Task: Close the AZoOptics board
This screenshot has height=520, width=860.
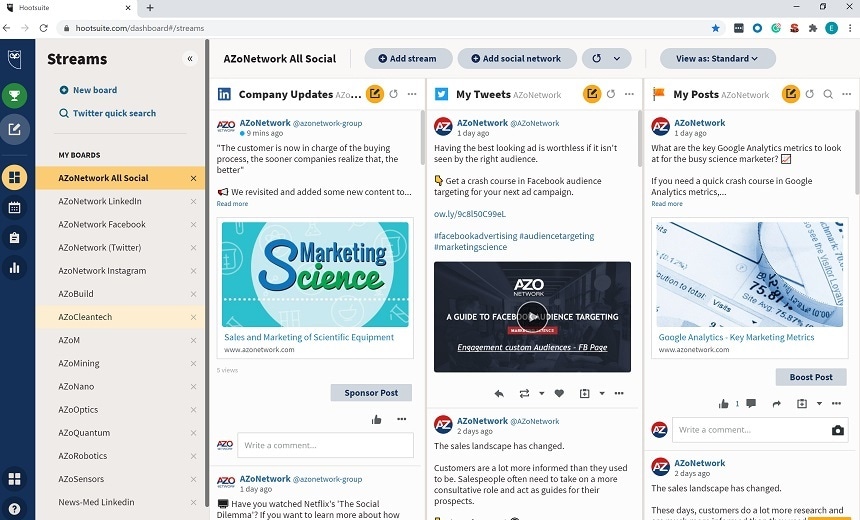Action: click(193, 410)
